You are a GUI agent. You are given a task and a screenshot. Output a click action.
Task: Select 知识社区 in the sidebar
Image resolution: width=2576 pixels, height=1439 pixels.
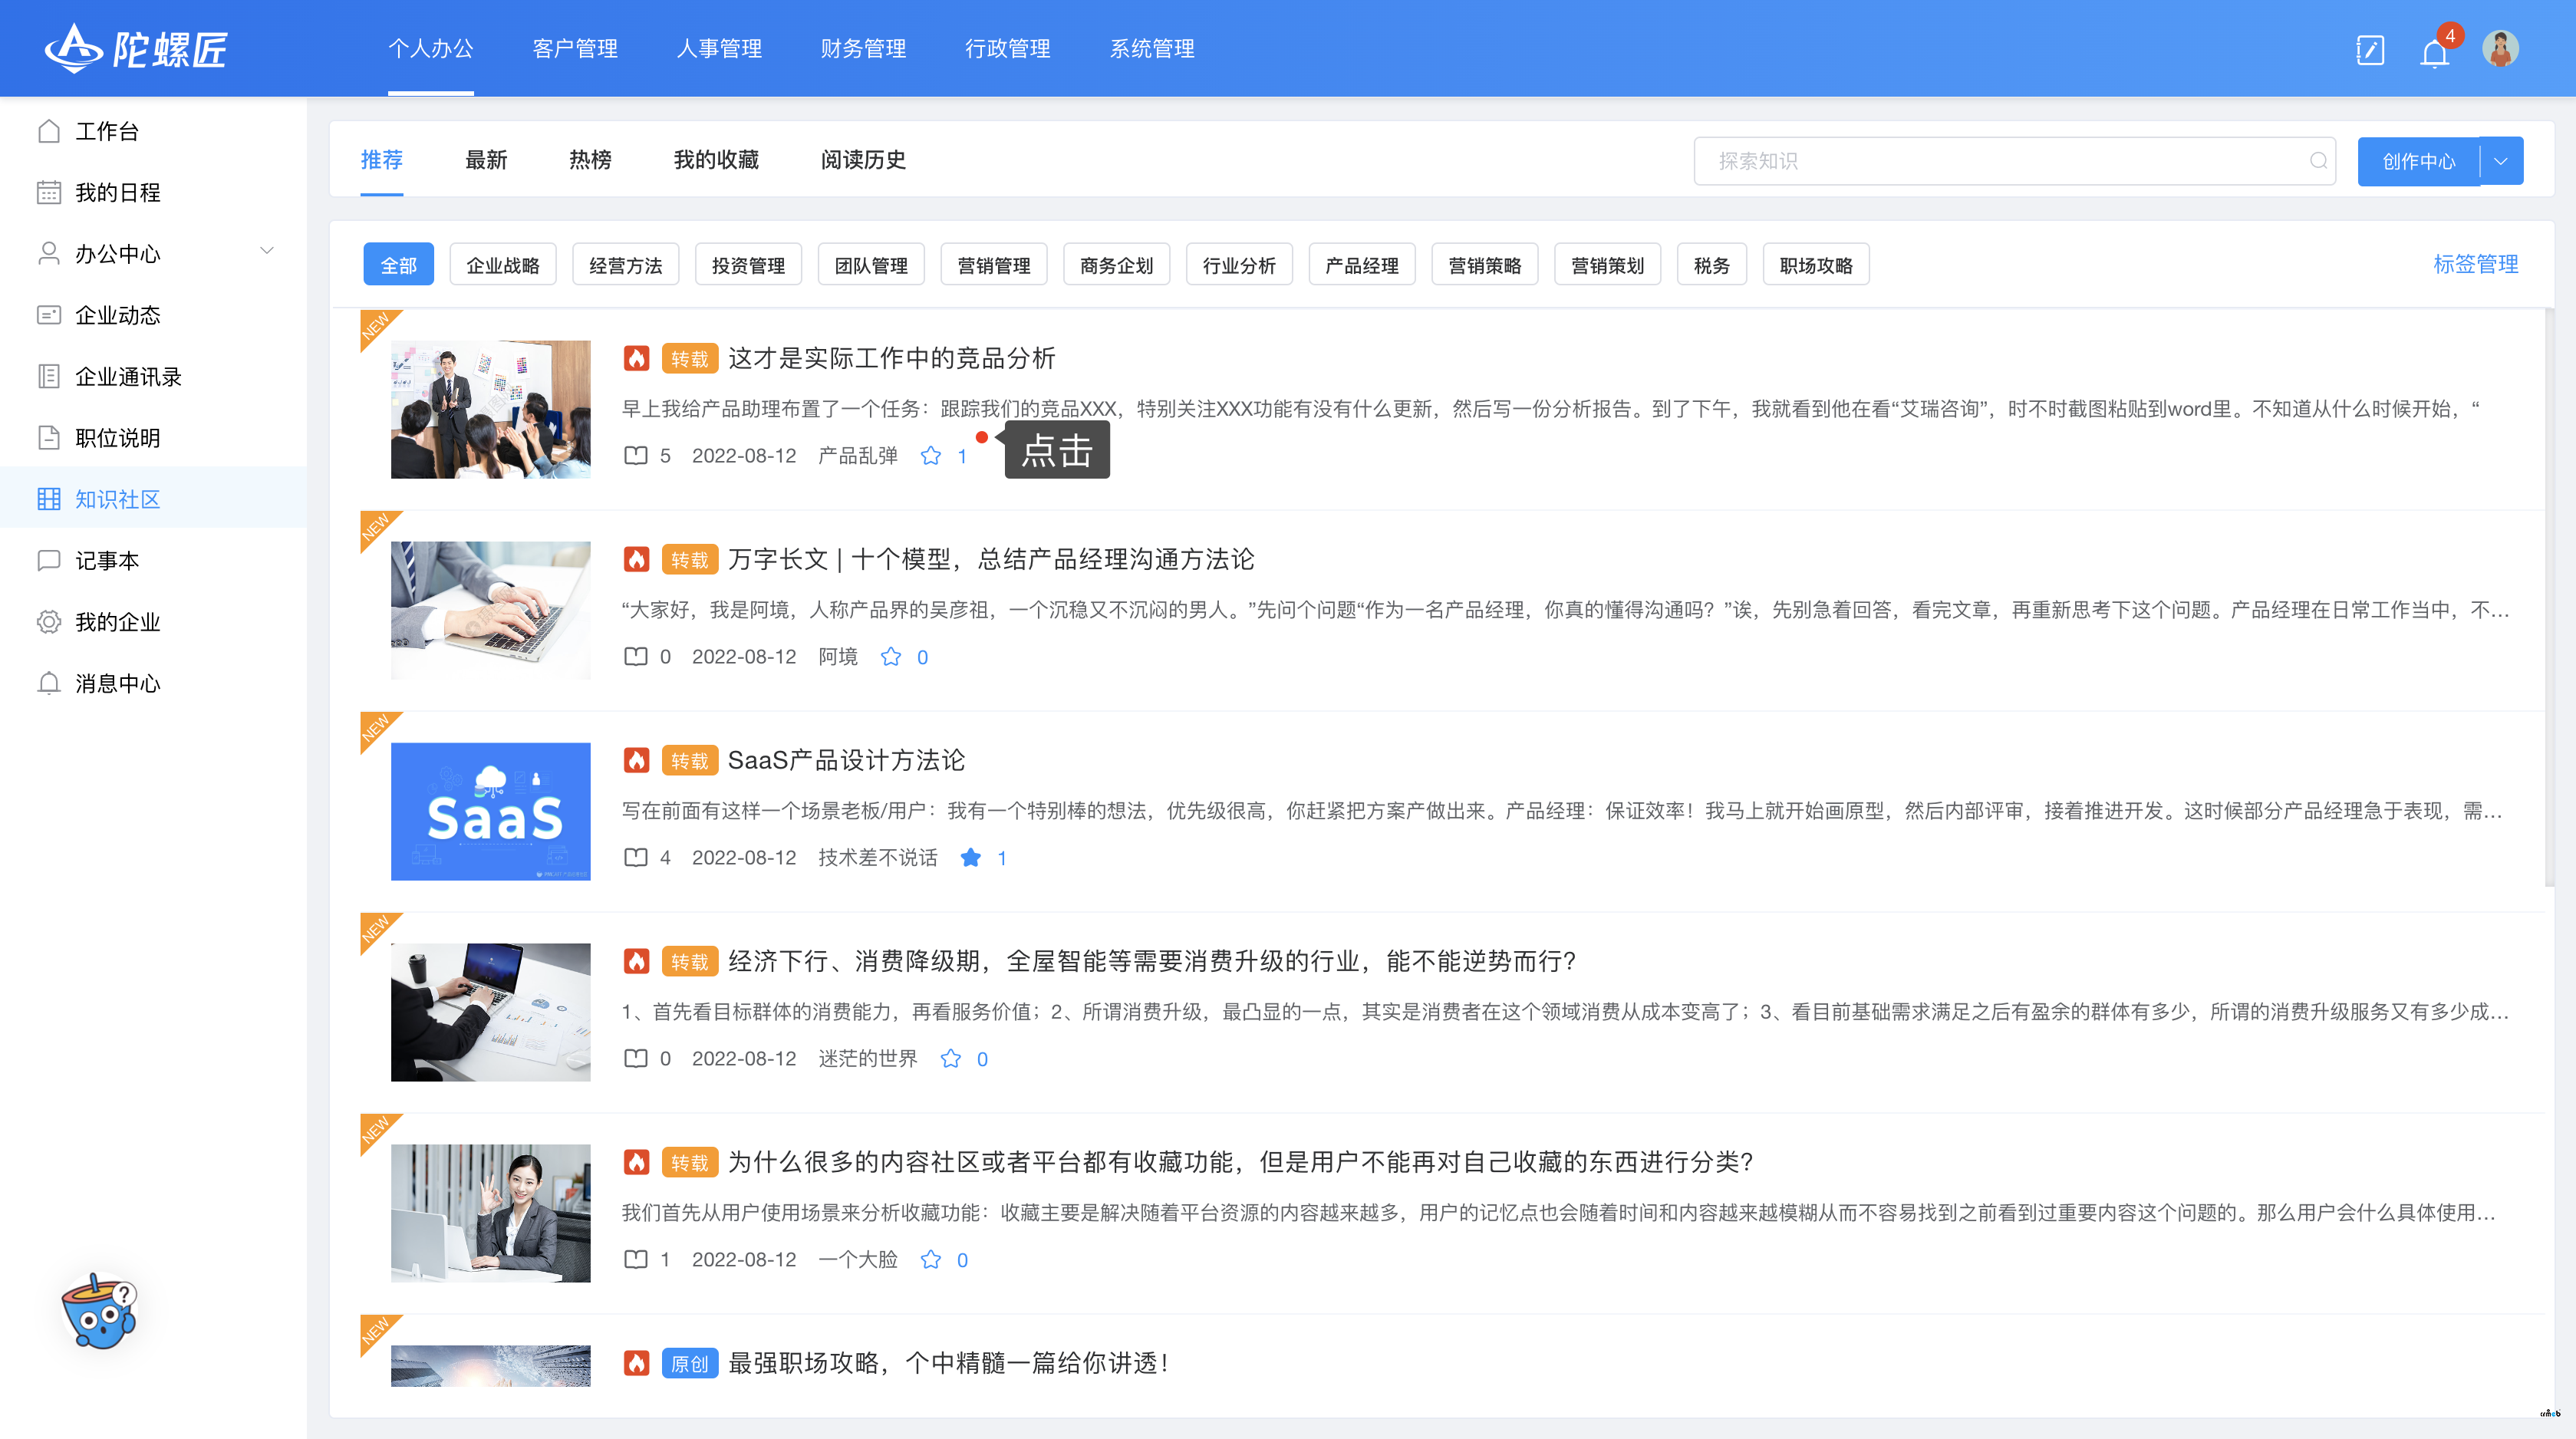pyautogui.click(x=153, y=499)
